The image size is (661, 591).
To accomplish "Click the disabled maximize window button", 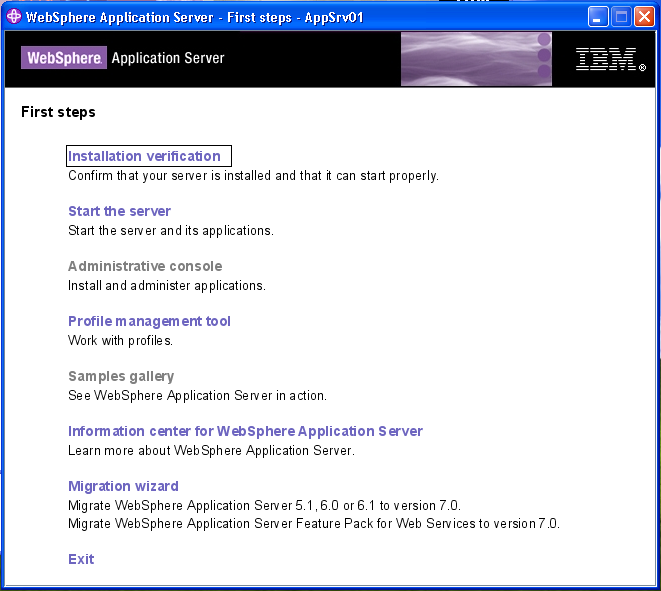I will pyautogui.click(x=621, y=17).
